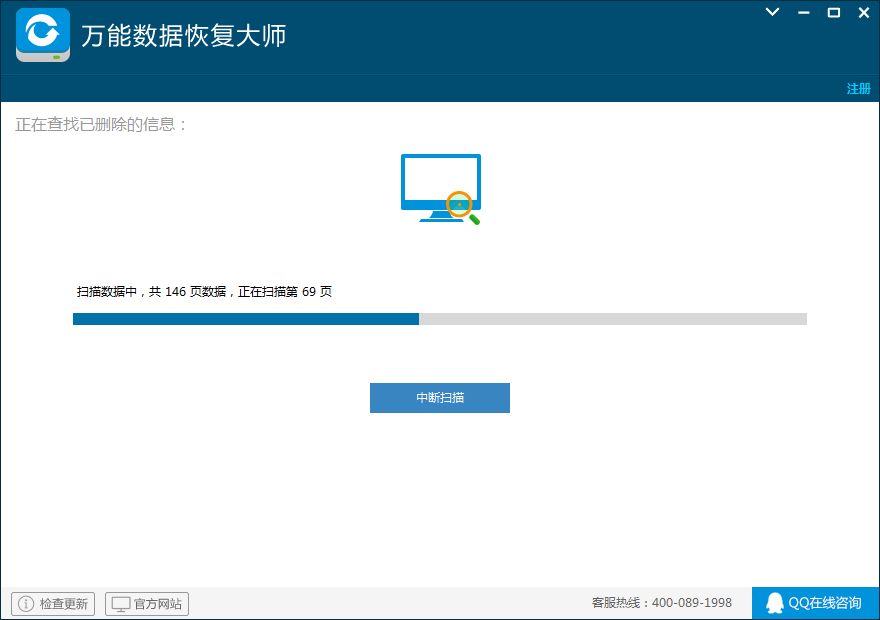The height and width of the screenshot is (620, 880).
Task: Click the filled blue part of the progress bar
Action: click(245, 319)
